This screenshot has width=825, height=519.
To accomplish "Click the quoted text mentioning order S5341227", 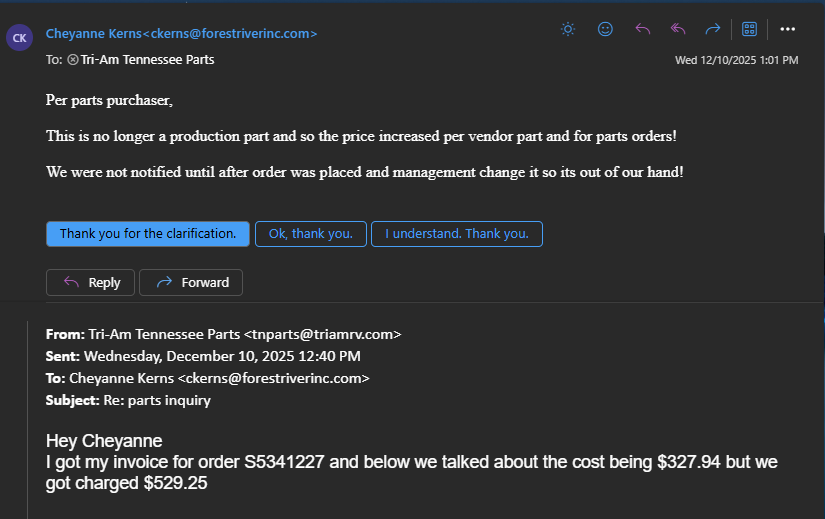I will tap(411, 472).
